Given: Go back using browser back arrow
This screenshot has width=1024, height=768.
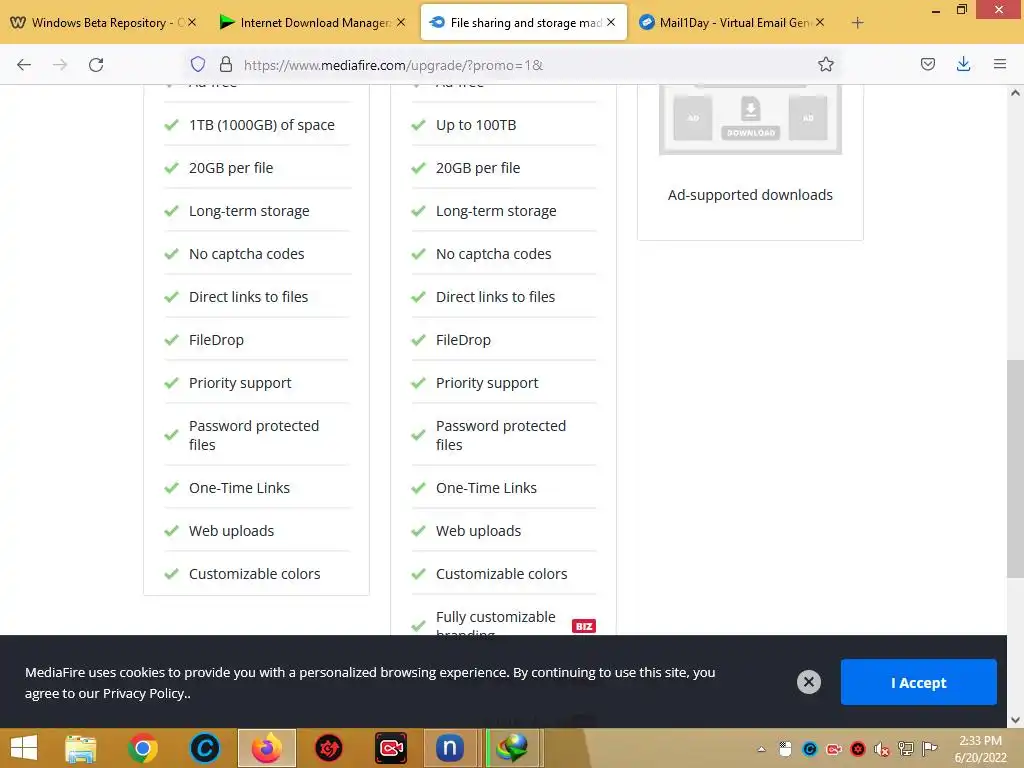Looking at the screenshot, I should (x=24, y=65).
